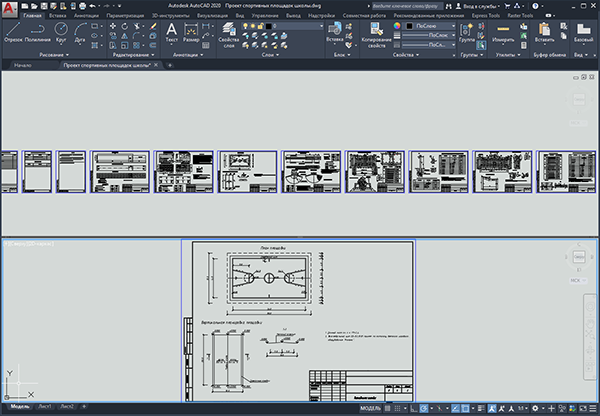This screenshot has width=600, height=416.
Task: Choose the Круг circle tool
Action: (61, 32)
